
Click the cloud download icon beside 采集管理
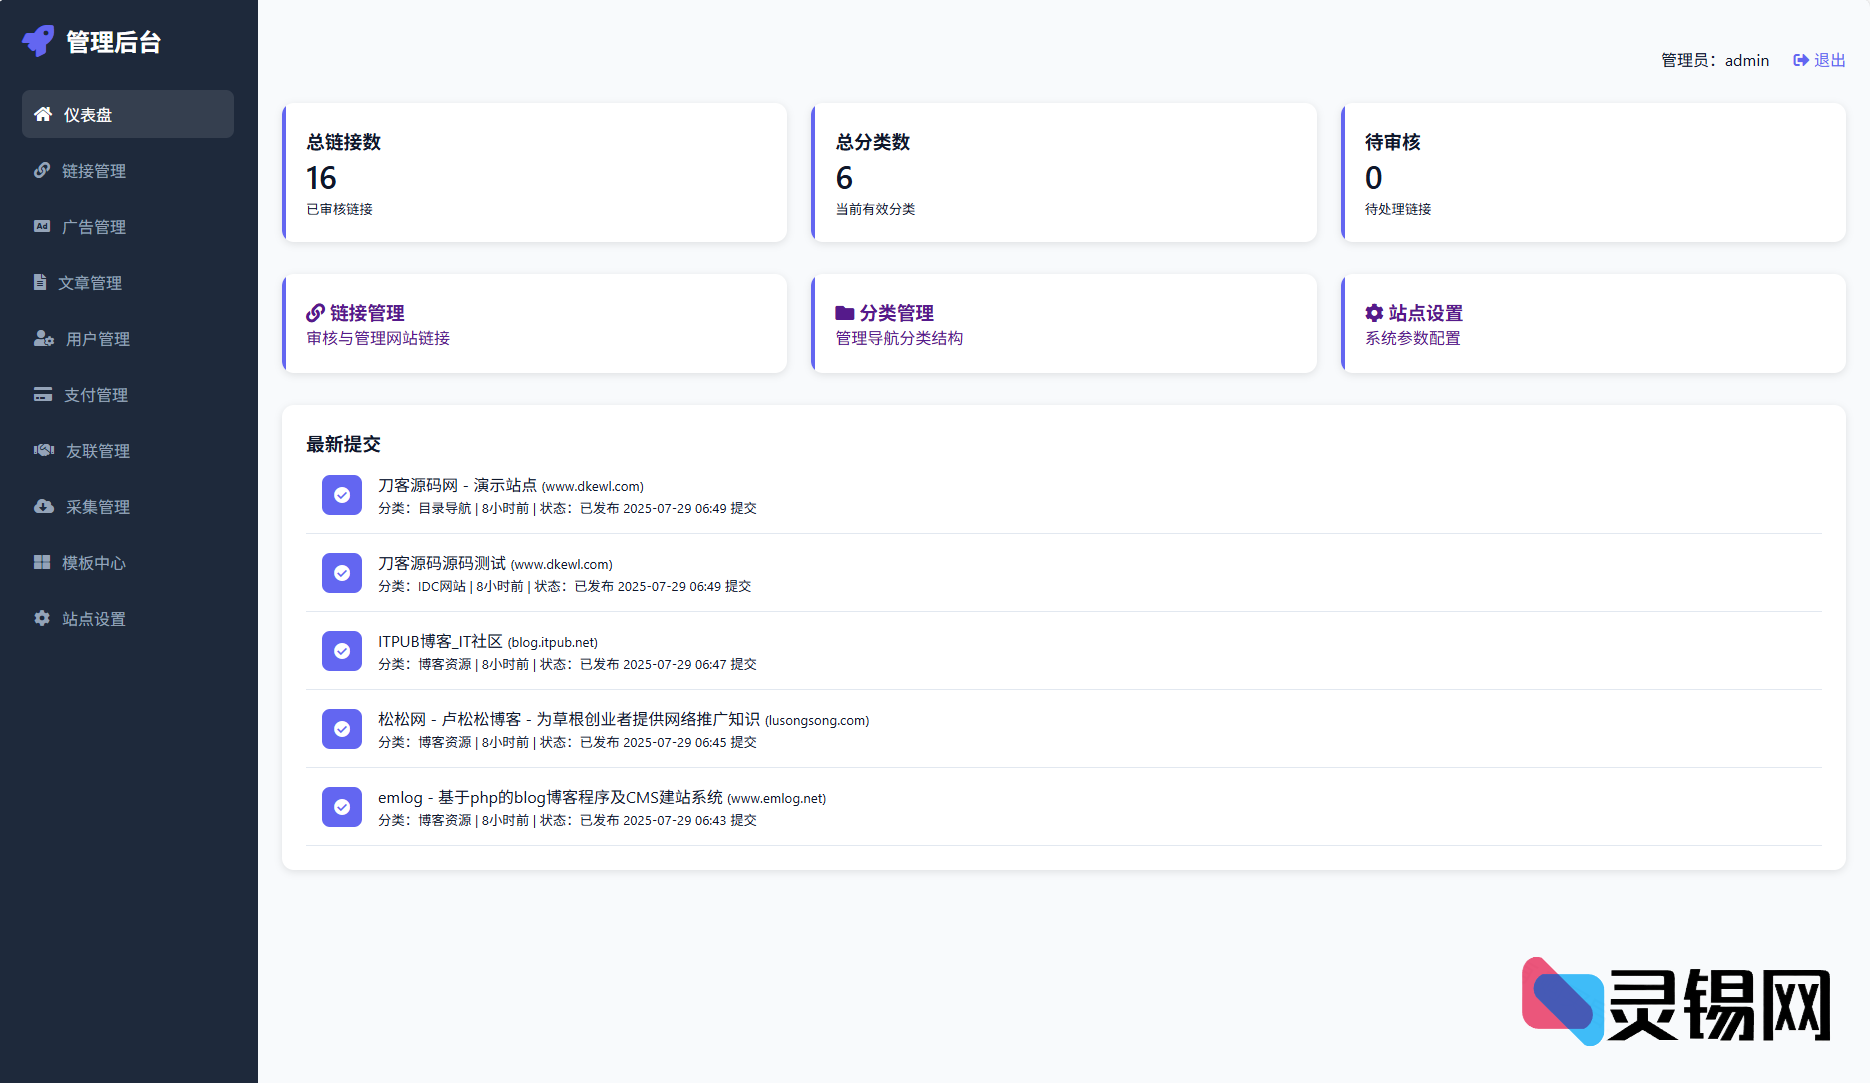click(x=44, y=506)
